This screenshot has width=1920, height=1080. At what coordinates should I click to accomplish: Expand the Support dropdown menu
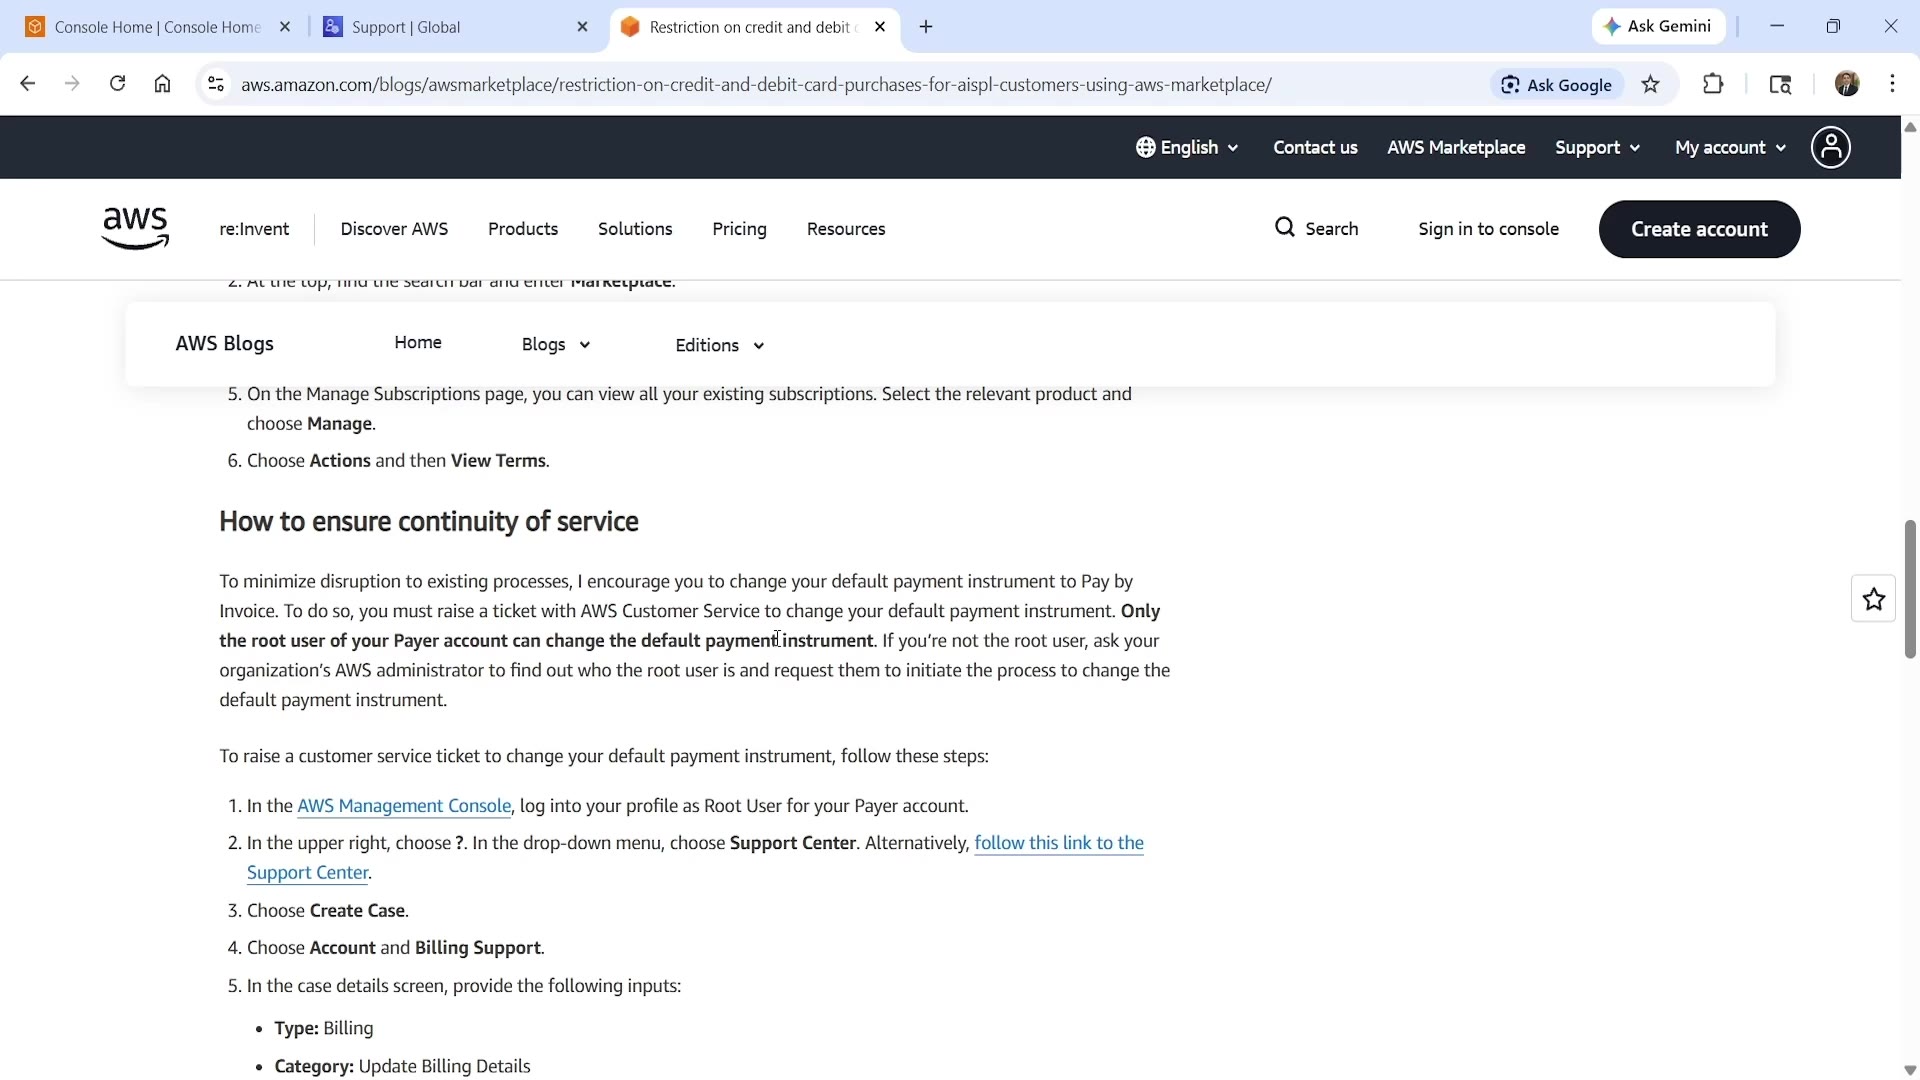click(1597, 148)
